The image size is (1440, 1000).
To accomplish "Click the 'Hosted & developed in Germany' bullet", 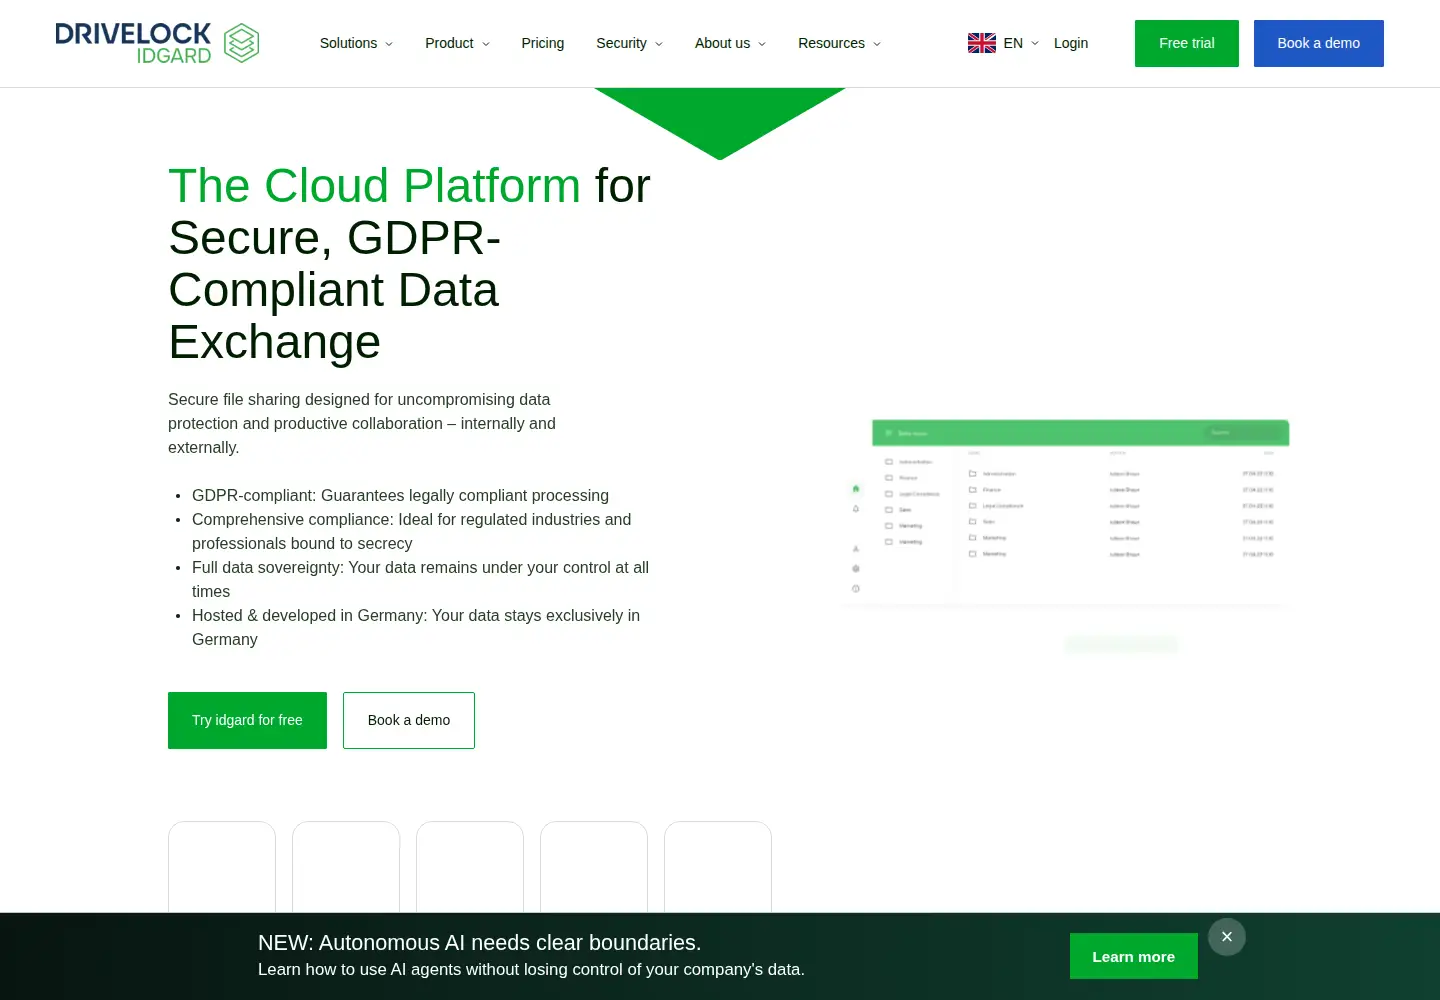I will (416, 627).
